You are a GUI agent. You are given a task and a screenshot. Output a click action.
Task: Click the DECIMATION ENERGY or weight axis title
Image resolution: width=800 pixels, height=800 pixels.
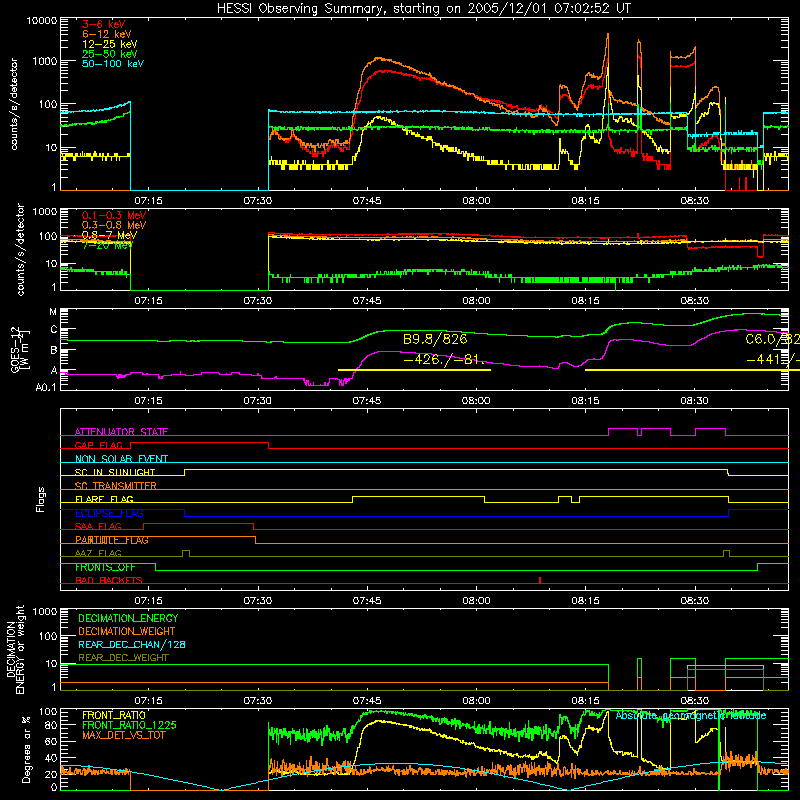(x=15, y=649)
